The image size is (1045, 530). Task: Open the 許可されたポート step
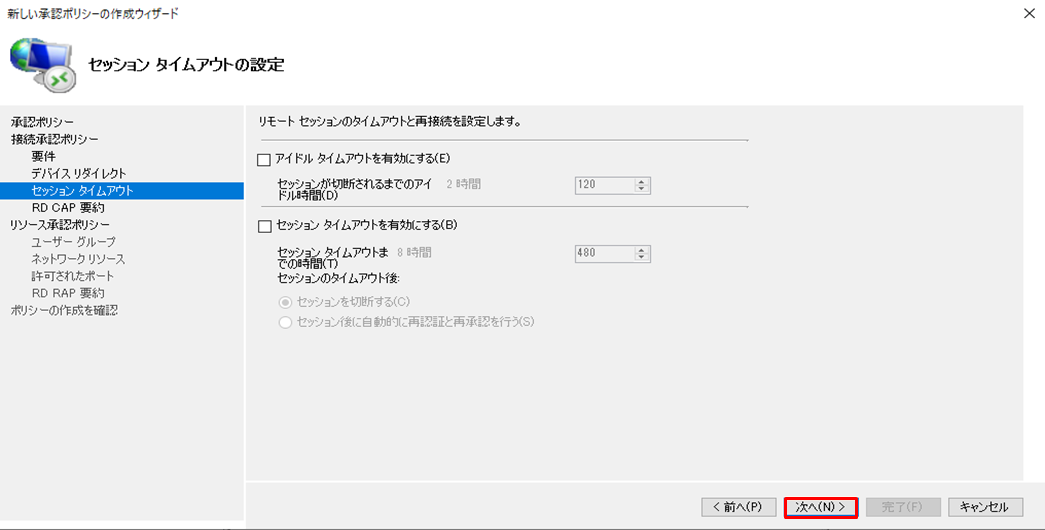[73, 276]
